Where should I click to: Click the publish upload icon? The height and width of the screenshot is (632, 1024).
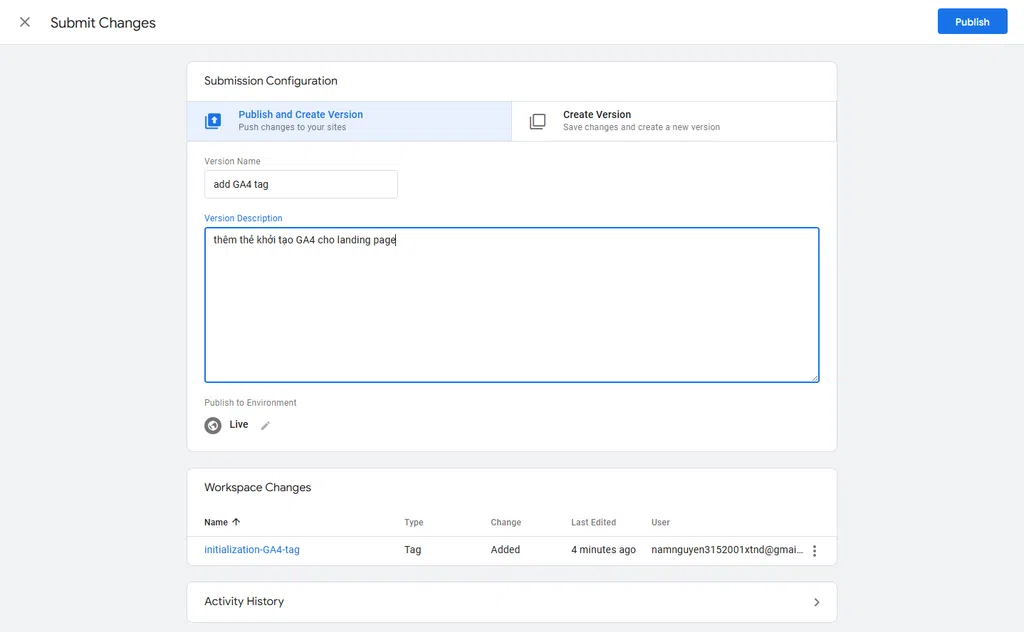[213, 121]
